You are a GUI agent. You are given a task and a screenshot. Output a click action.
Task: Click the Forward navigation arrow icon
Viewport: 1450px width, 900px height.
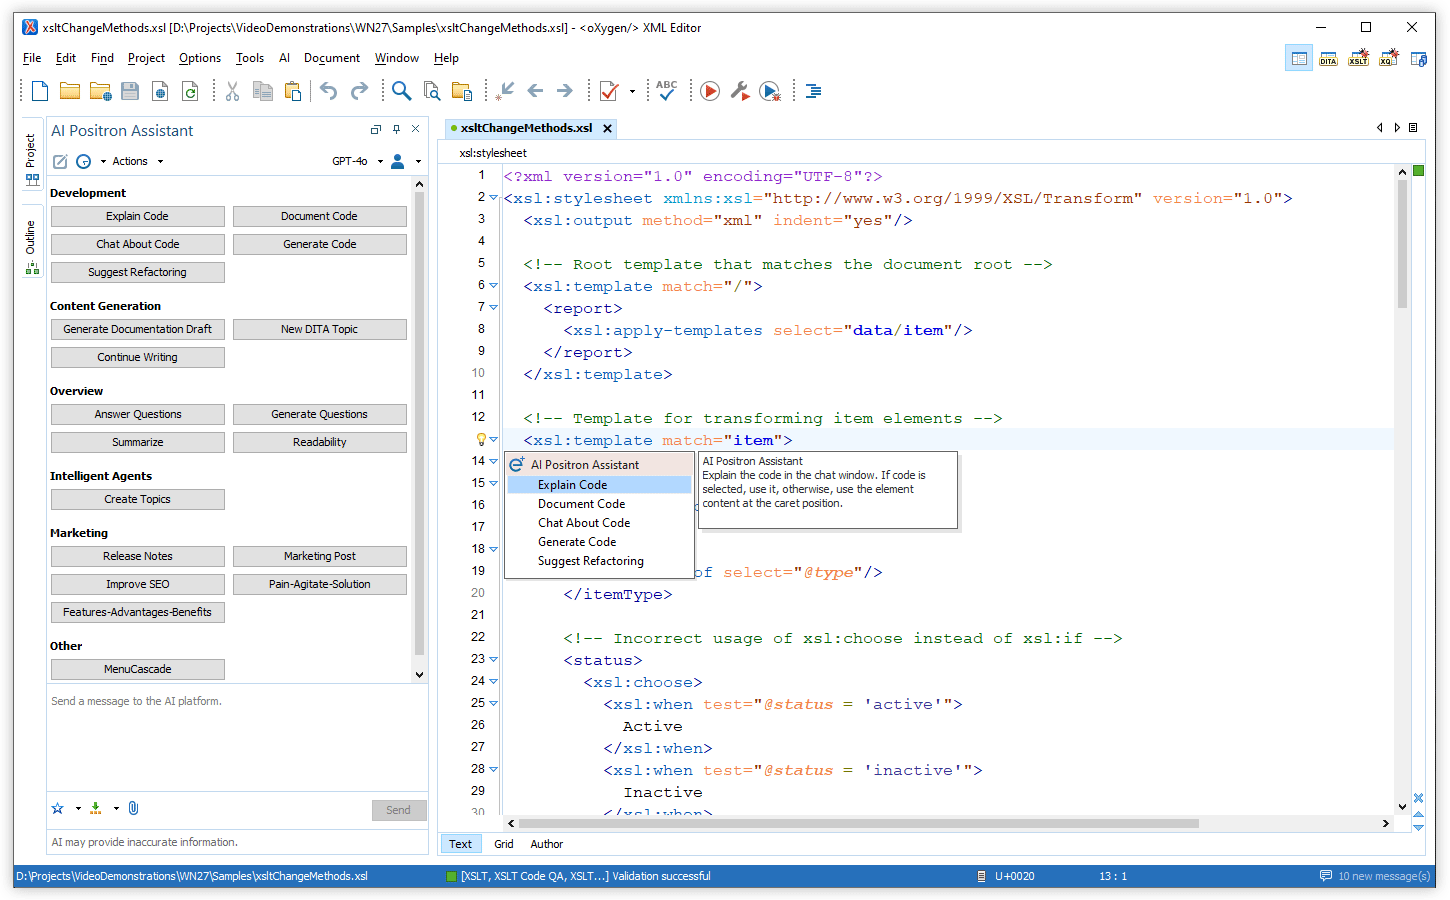(x=565, y=91)
